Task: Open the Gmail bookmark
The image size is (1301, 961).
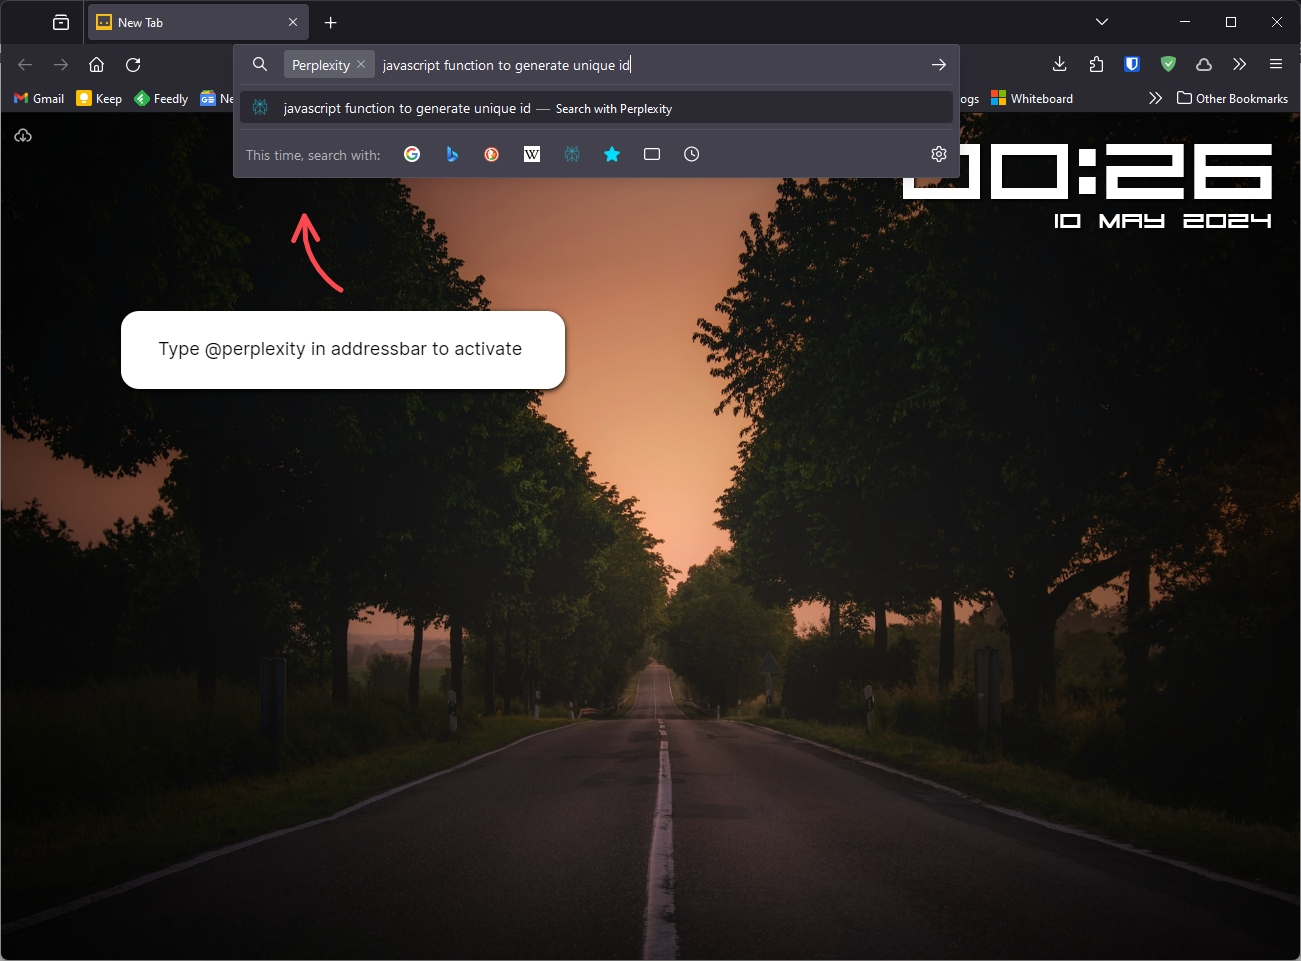Action: tap(39, 98)
